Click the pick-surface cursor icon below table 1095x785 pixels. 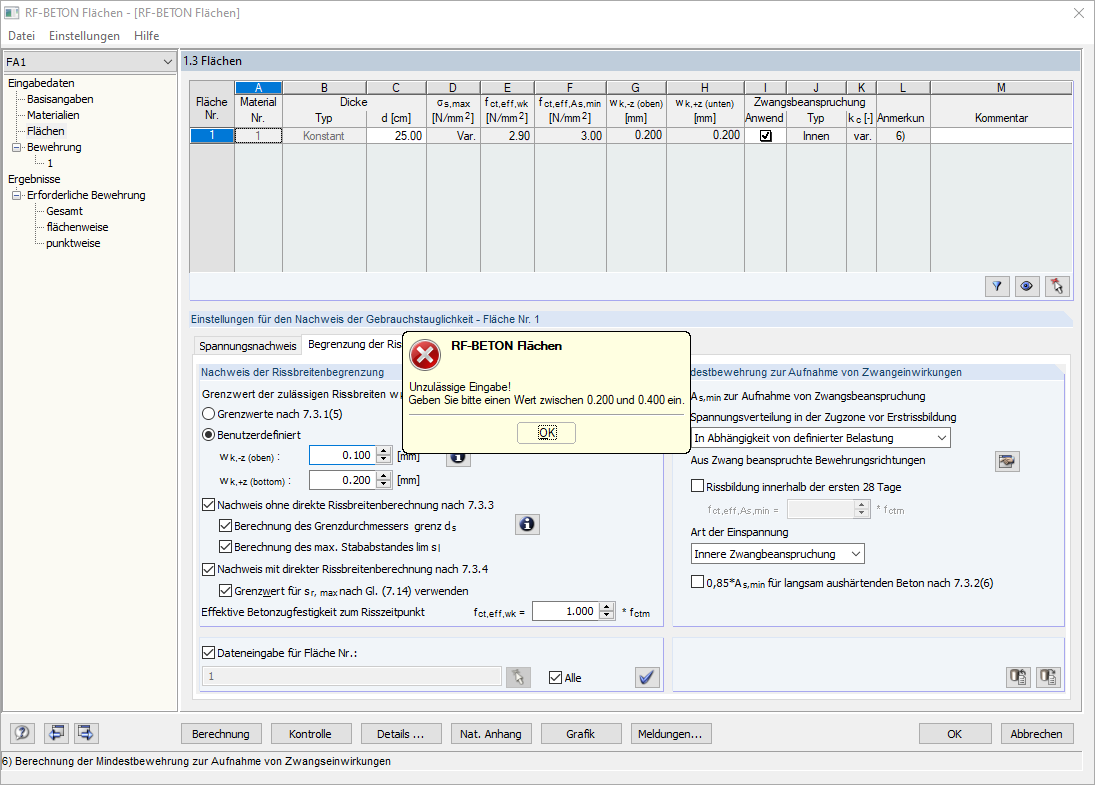tap(1057, 286)
